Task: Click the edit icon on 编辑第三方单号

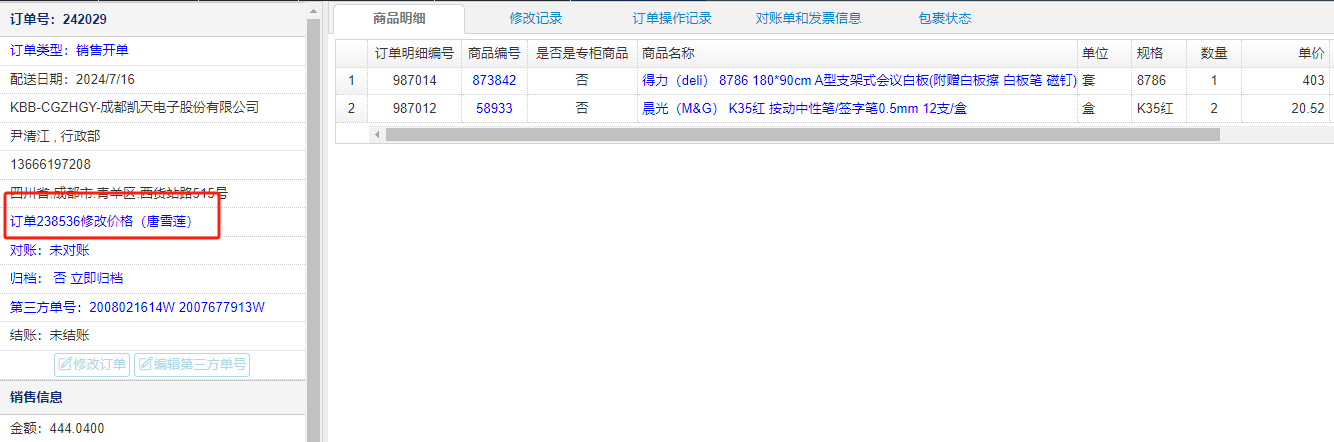Action: point(145,364)
